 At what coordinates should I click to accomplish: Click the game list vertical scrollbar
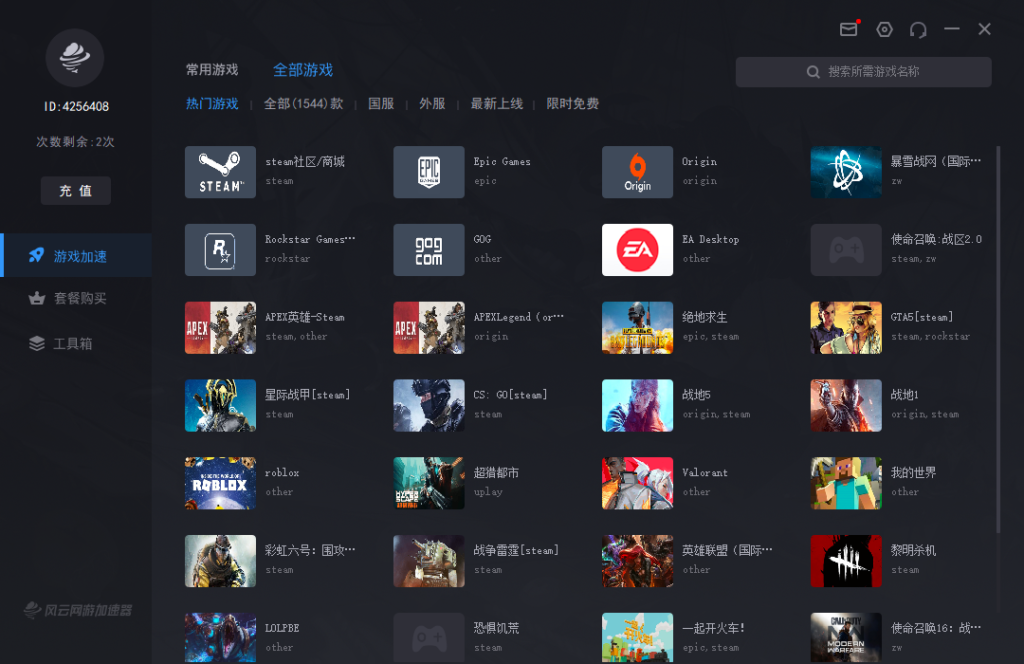998,340
